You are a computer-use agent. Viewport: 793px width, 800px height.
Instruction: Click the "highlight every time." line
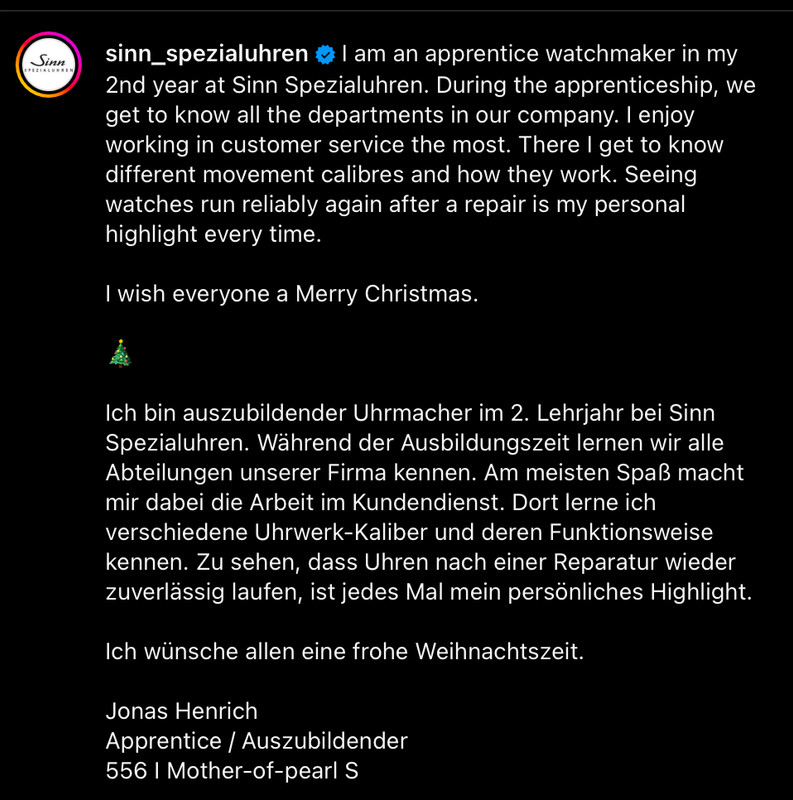click(x=213, y=235)
